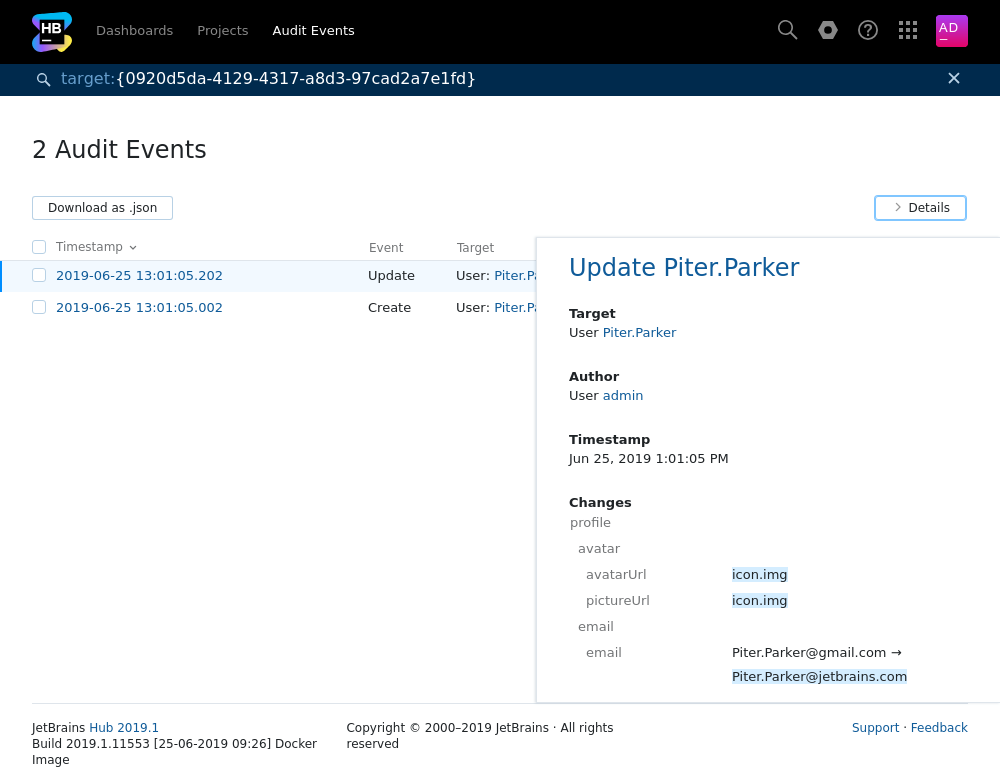Screen dimensions: 1000x784
Task: Click the JetBrains Hub logo
Action: pos(52,31)
